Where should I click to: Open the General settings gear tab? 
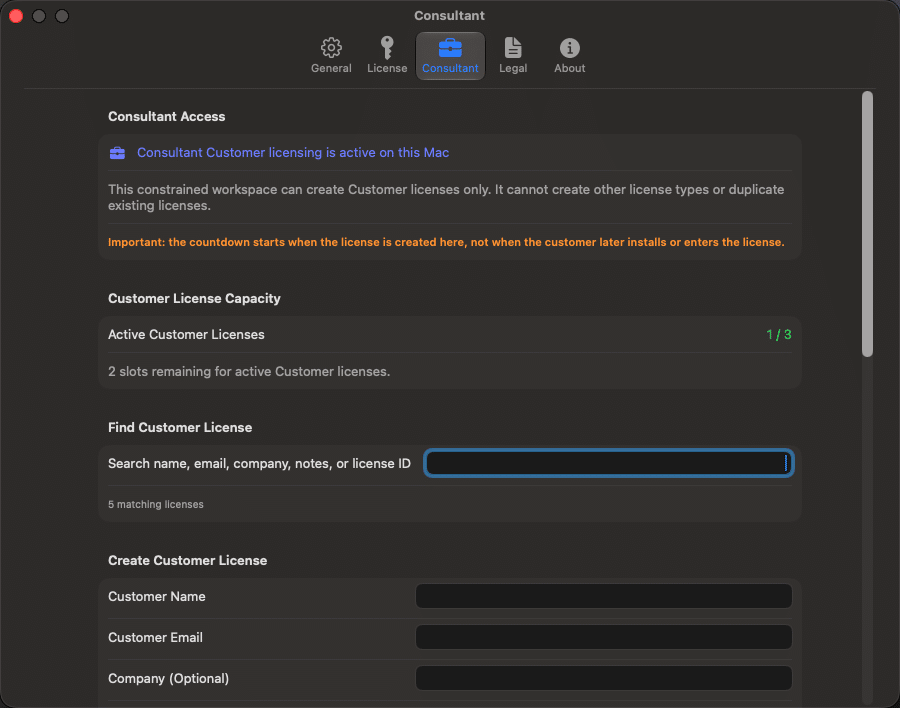331,56
